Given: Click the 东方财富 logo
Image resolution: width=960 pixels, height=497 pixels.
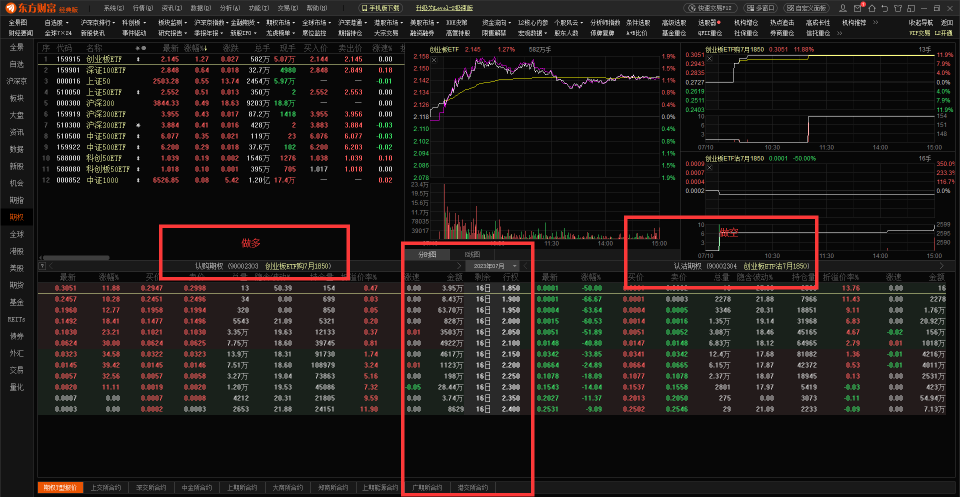Looking at the screenshot, I should click(x=42, y=8).
